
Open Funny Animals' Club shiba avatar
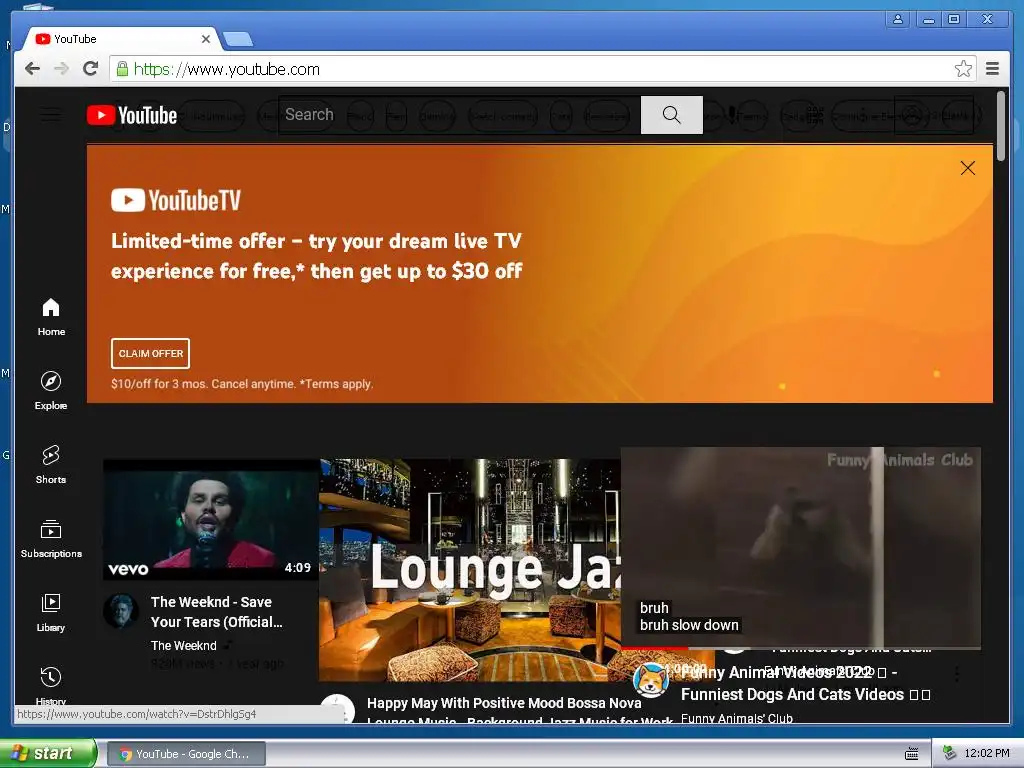[x=651, y=680]
